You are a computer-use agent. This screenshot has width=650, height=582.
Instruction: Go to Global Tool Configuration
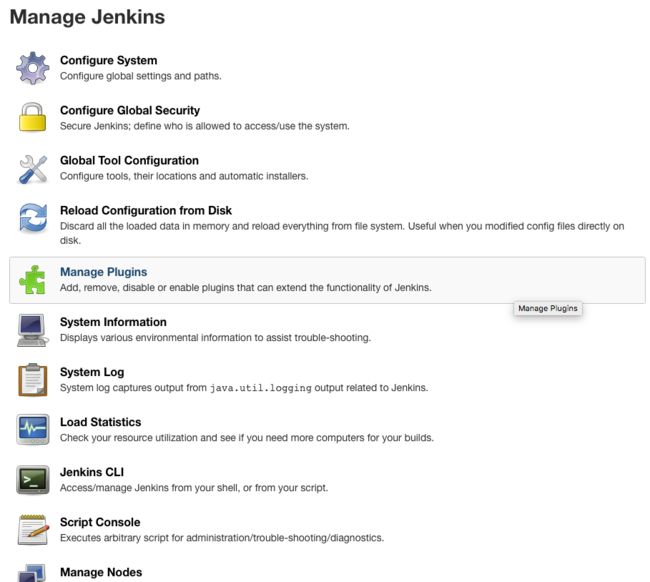click(129, 160)
